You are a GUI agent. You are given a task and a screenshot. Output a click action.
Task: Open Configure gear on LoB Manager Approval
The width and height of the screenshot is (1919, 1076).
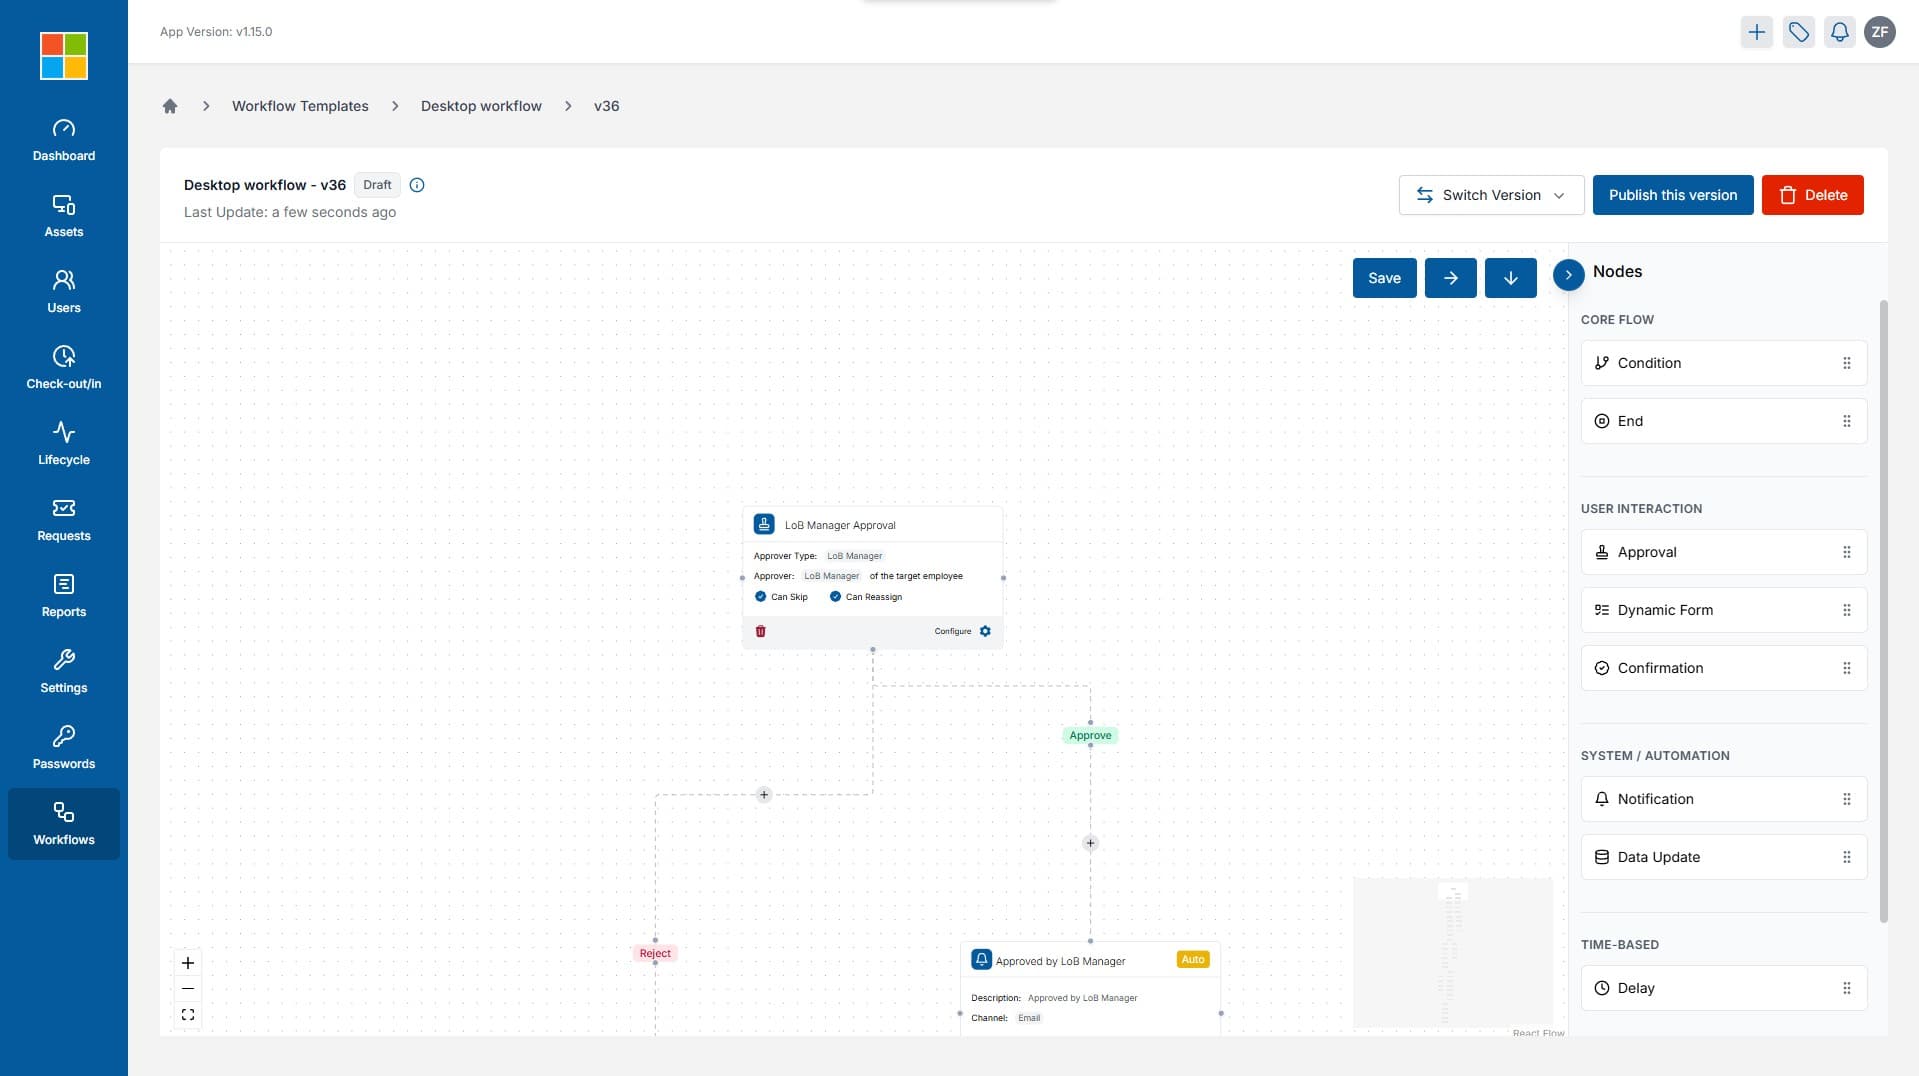click(x=985, y=631)
